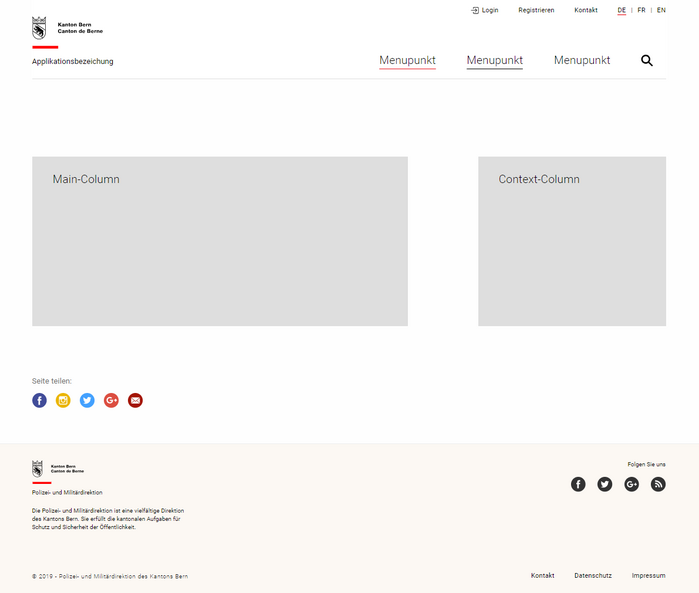Click the Context-Column heading
Viewport: 699px width, 593px height.
539,179
